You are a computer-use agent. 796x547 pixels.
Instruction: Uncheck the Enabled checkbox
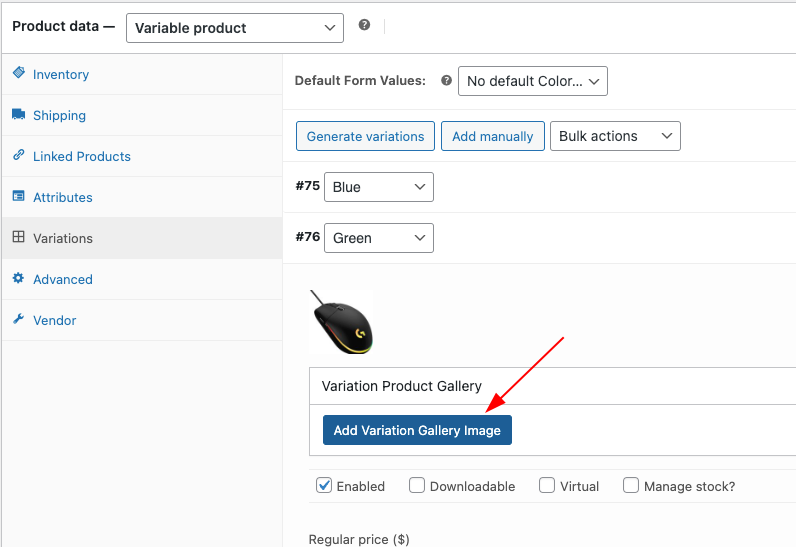(324, 486)
